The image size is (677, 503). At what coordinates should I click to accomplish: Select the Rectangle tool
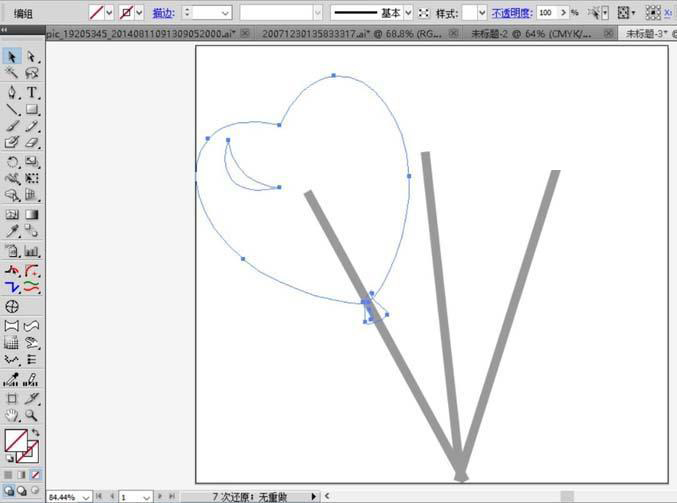32,109
